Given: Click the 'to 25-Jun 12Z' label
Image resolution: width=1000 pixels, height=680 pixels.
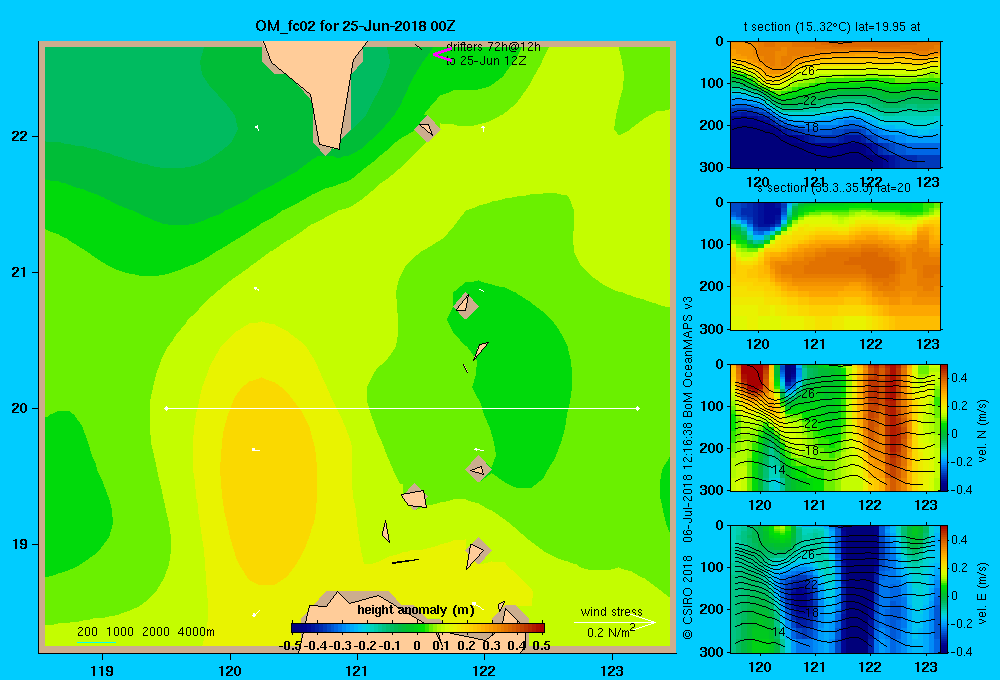Looking at the screenshot, I should coord(486,61).
